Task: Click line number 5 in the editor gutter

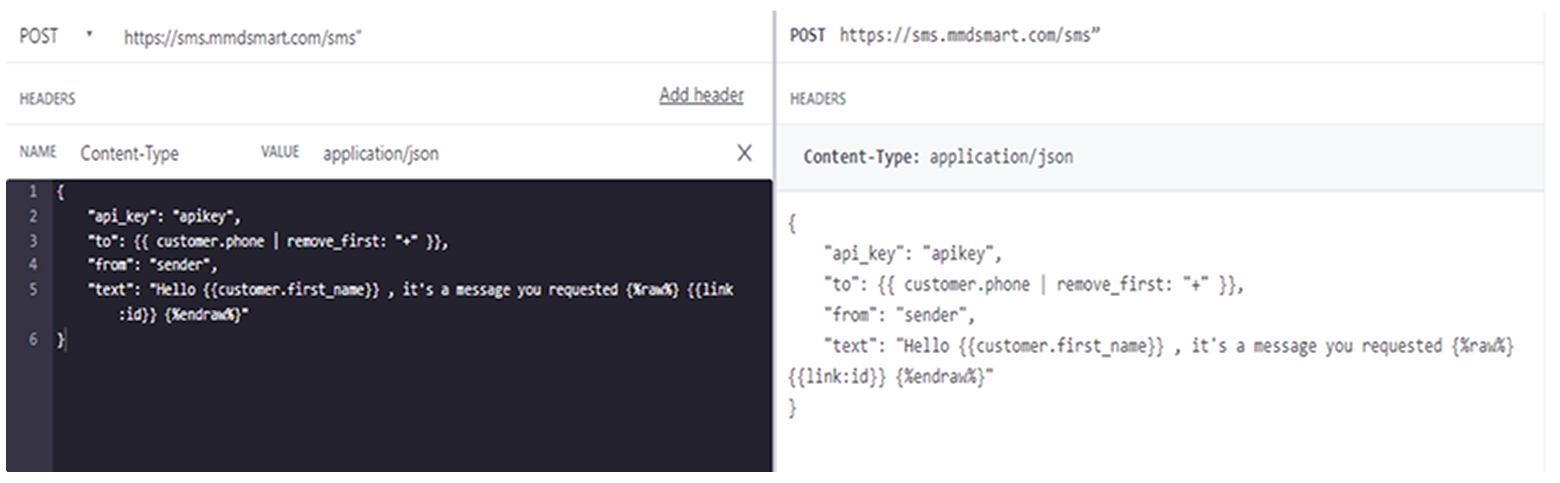Action: click(x=33, y=290)
